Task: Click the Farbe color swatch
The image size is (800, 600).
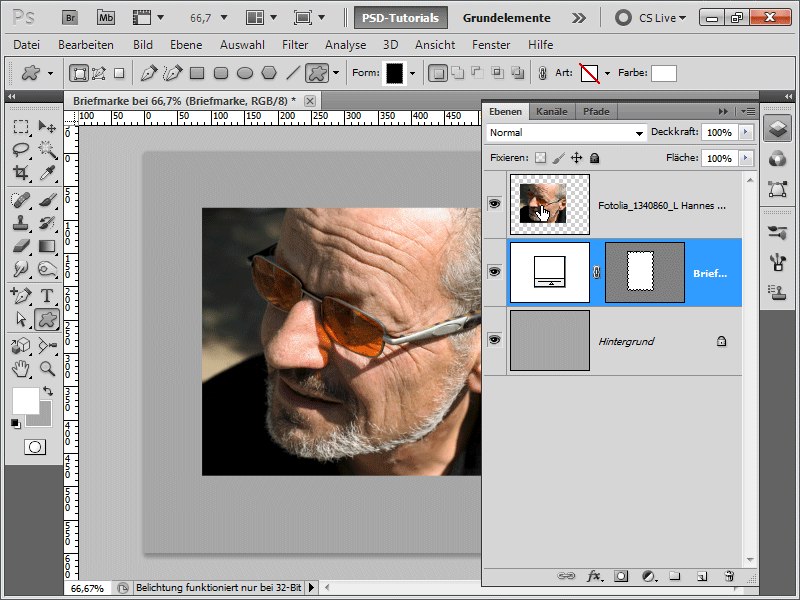Action: click(664, 73)
